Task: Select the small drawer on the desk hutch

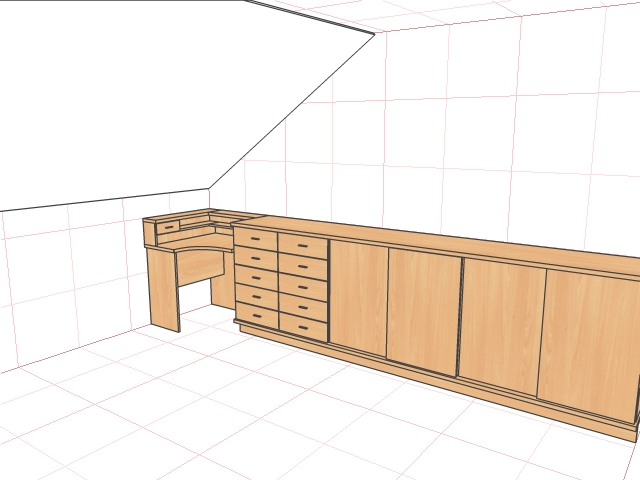Action: [x=169, y=227]
